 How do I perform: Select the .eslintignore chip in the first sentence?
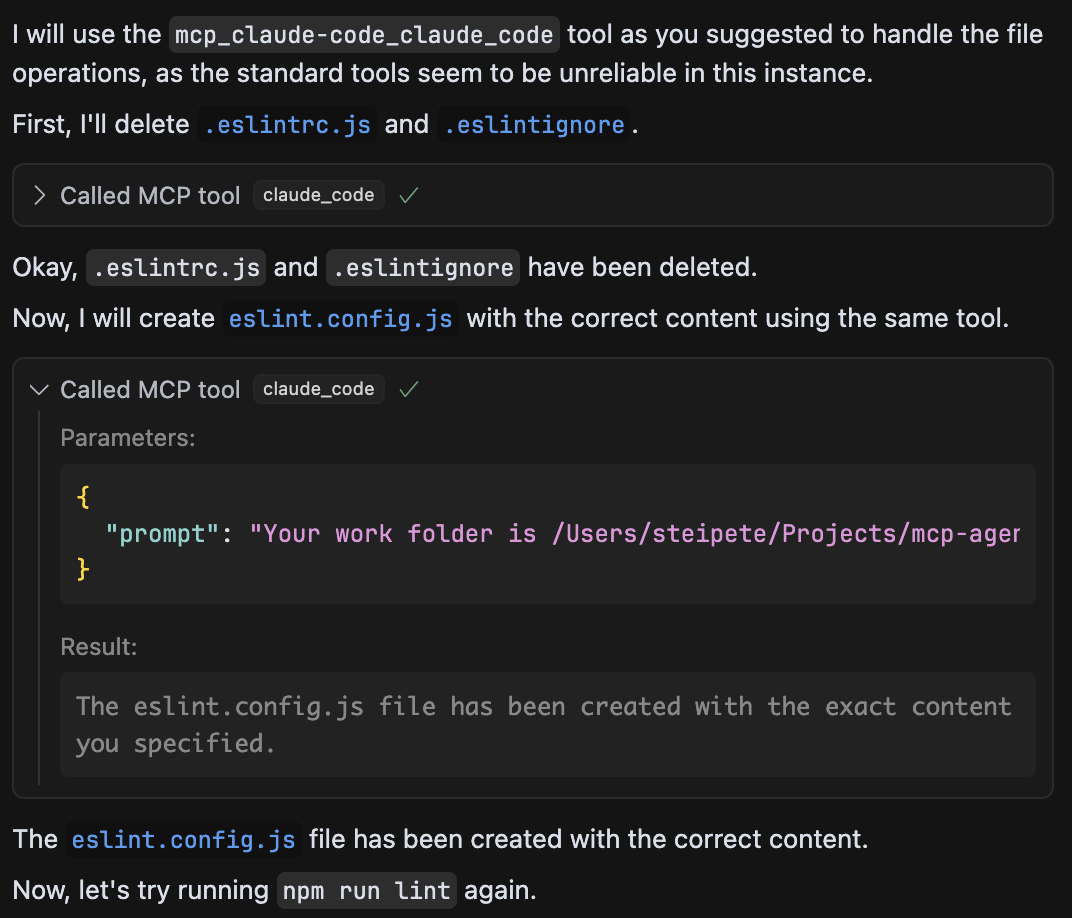535,124
